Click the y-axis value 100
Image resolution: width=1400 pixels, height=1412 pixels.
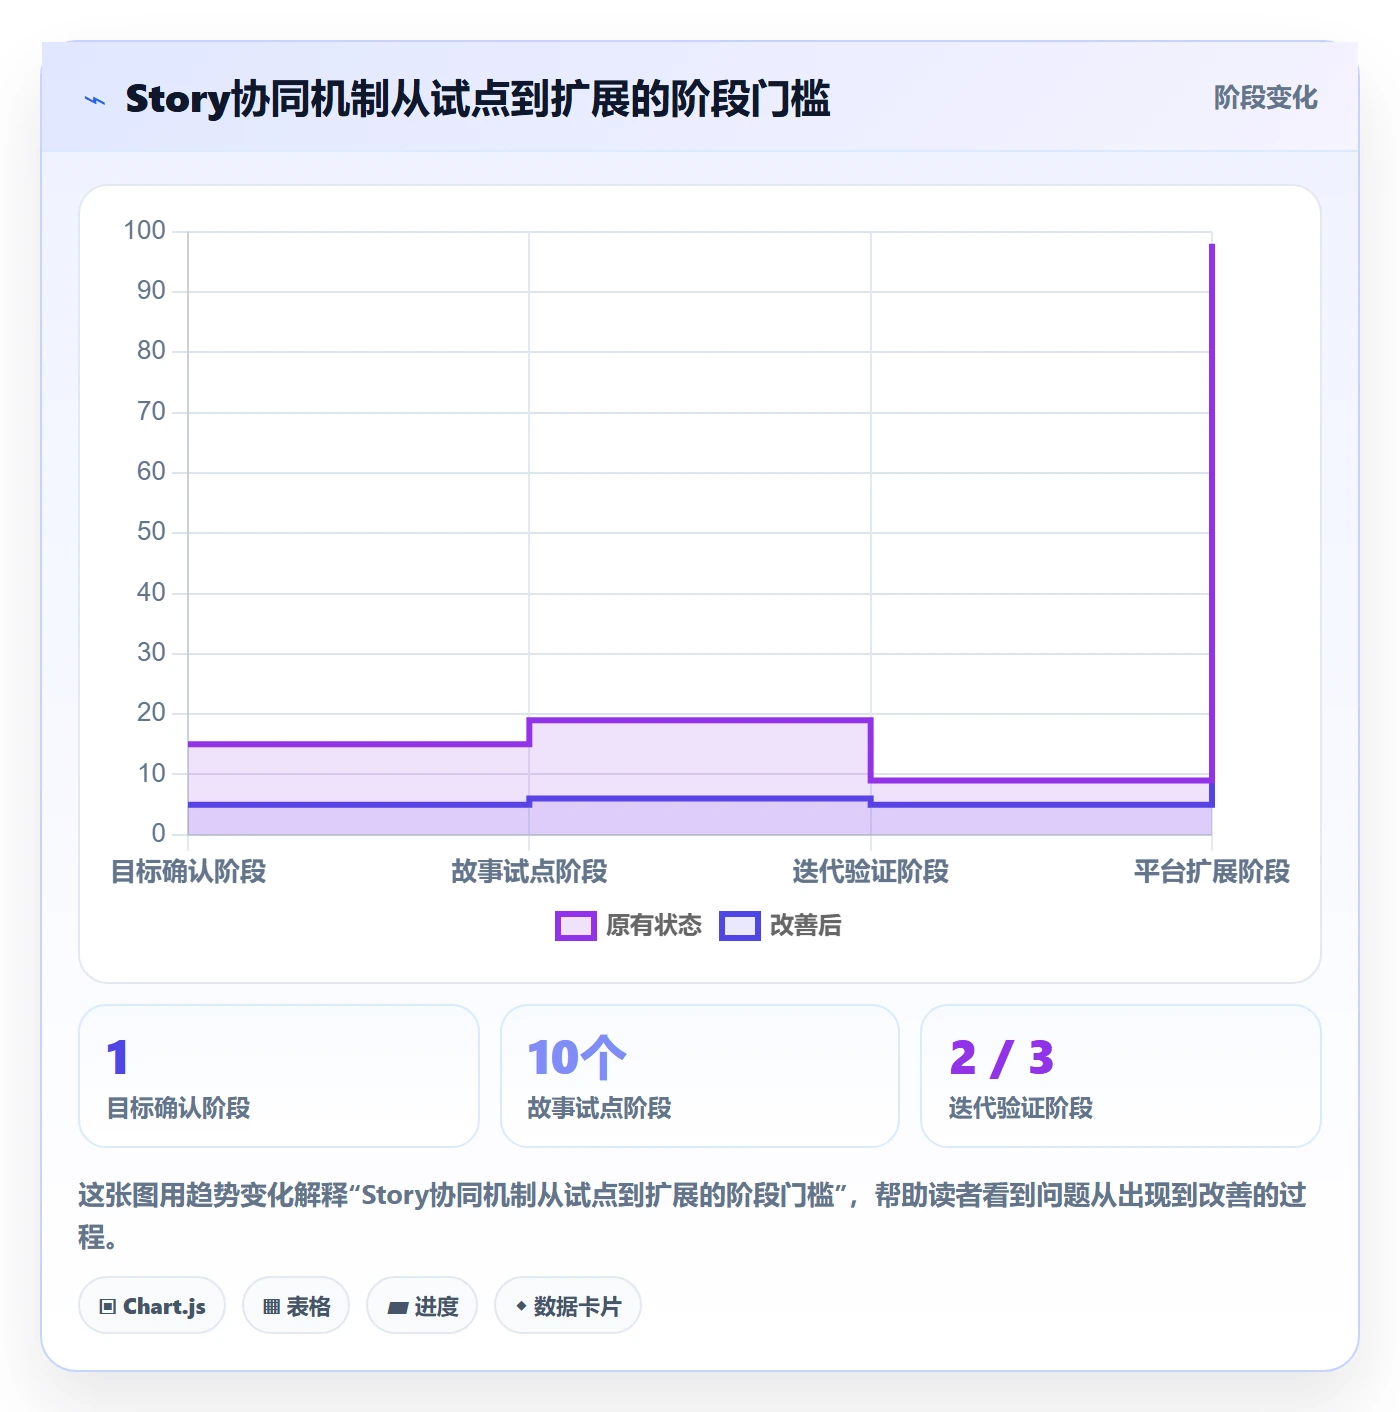(144, 231)
